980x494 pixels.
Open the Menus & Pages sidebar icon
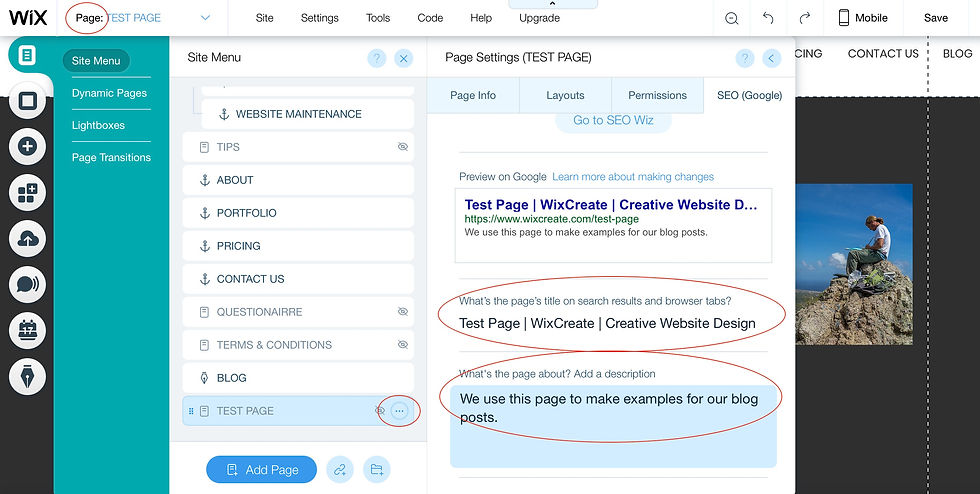coord(28,56)
